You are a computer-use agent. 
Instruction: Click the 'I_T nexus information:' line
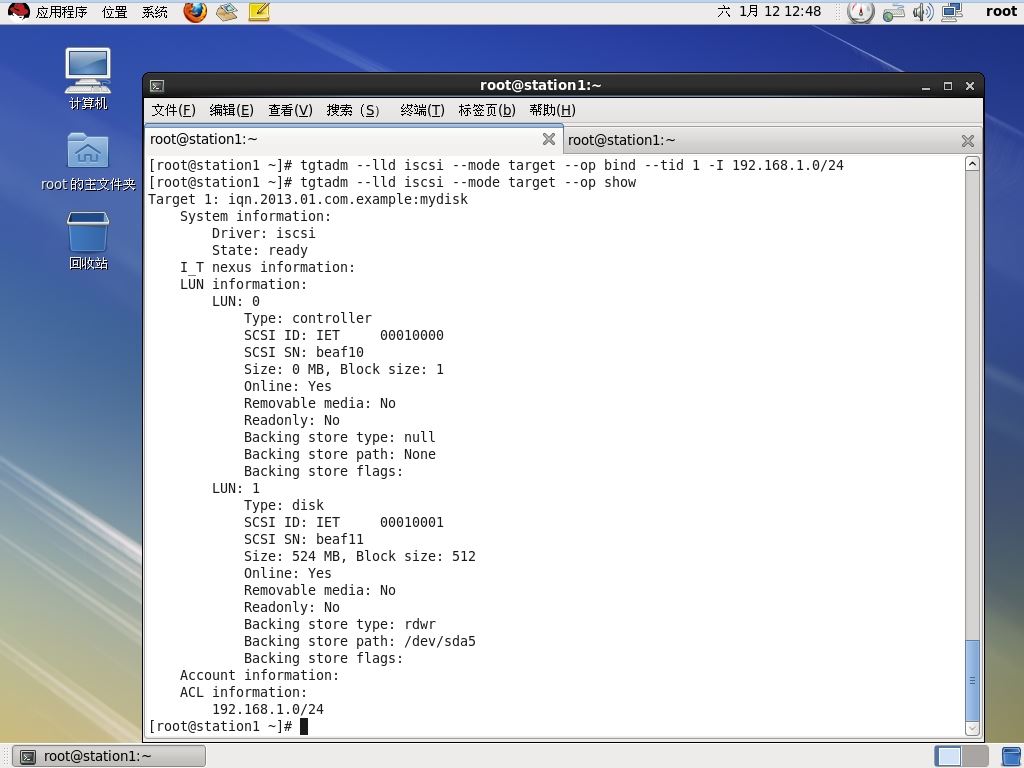(x=268, y=267)
